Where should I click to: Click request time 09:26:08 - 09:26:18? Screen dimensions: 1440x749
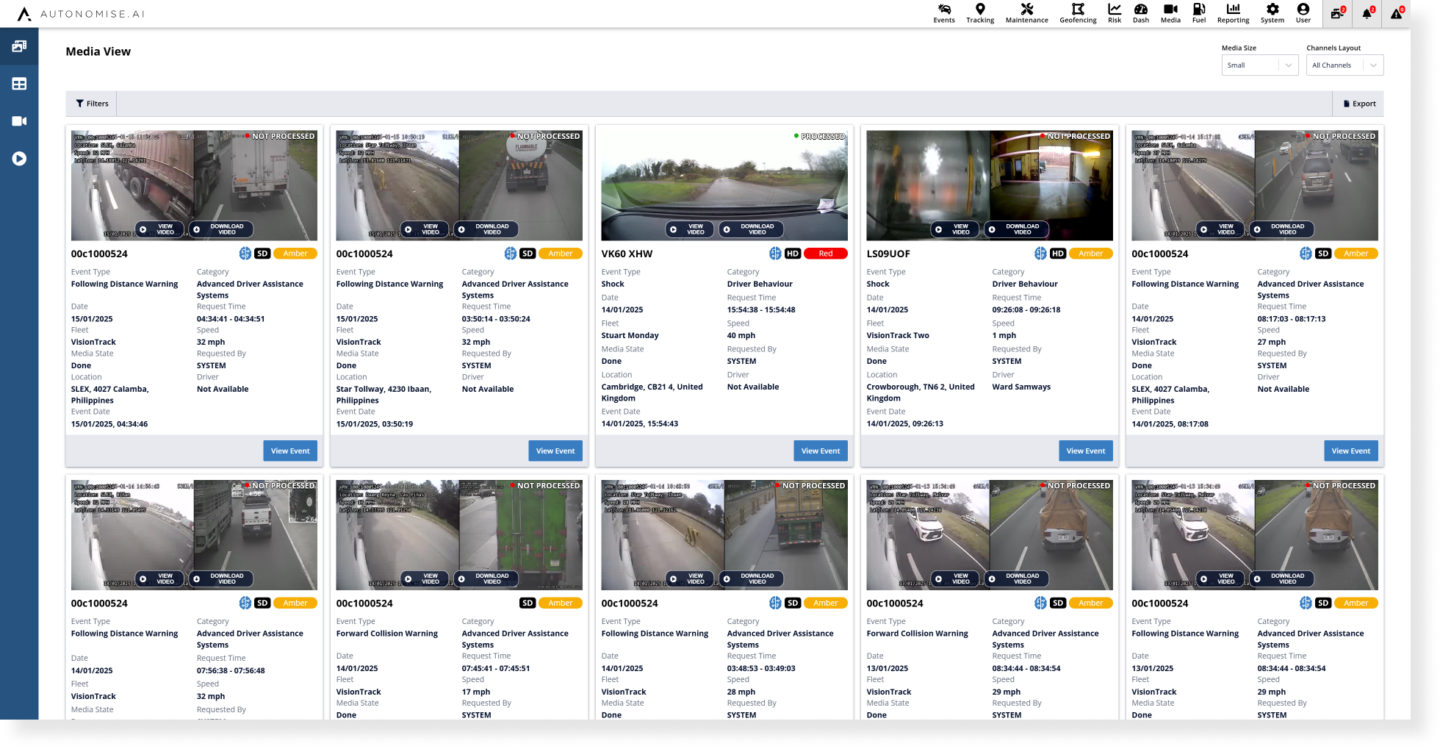coord(1026,309)
